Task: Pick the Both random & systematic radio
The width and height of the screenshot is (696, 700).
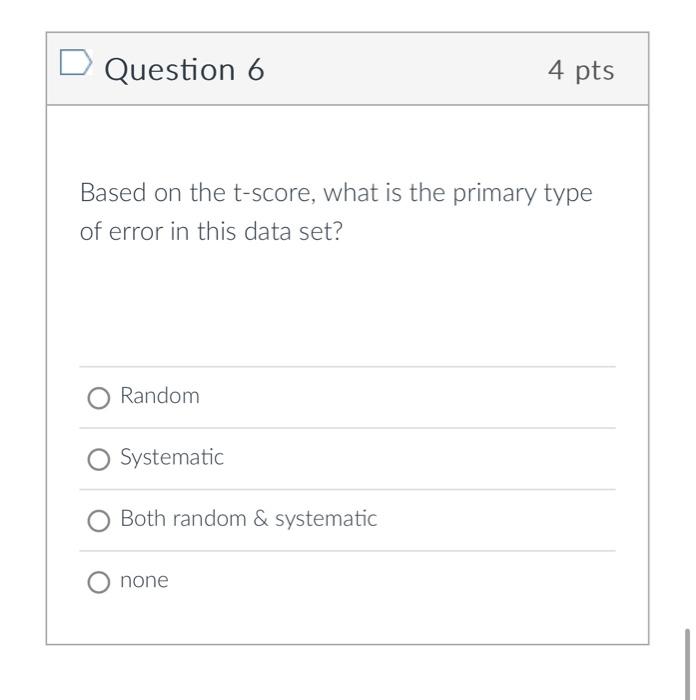Action: (99, 521)
